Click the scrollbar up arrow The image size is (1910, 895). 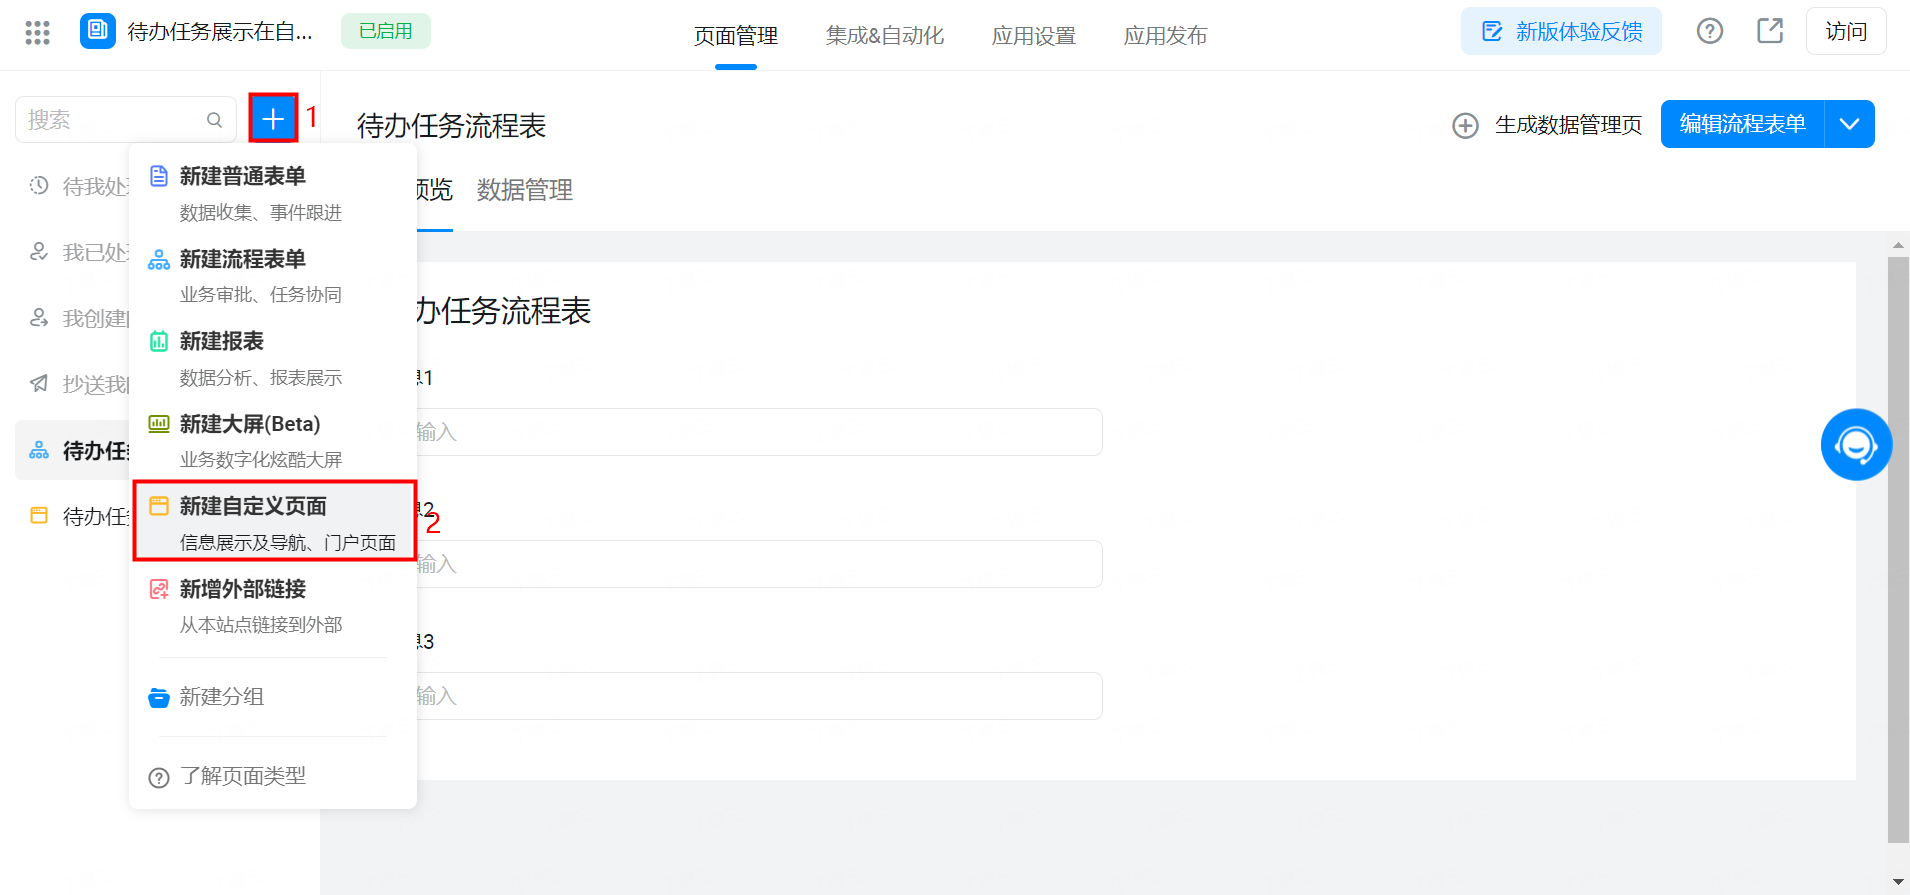coord(1898,245)
